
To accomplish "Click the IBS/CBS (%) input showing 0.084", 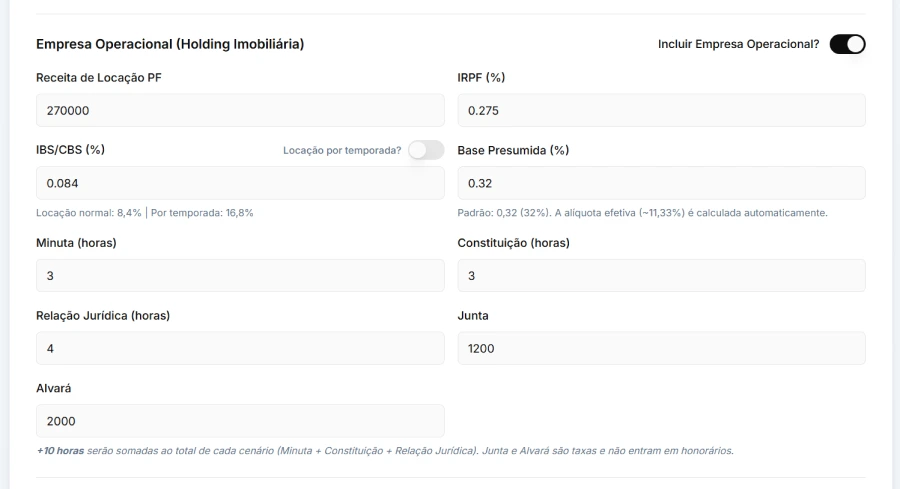I will pyautogui.click(x=240, y=183).
